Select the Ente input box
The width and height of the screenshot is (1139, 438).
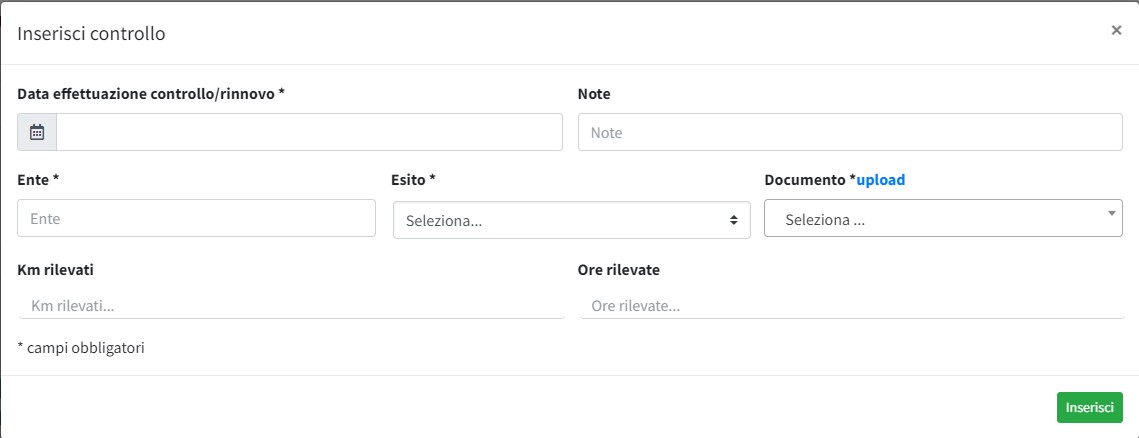(x=197, y=218)
